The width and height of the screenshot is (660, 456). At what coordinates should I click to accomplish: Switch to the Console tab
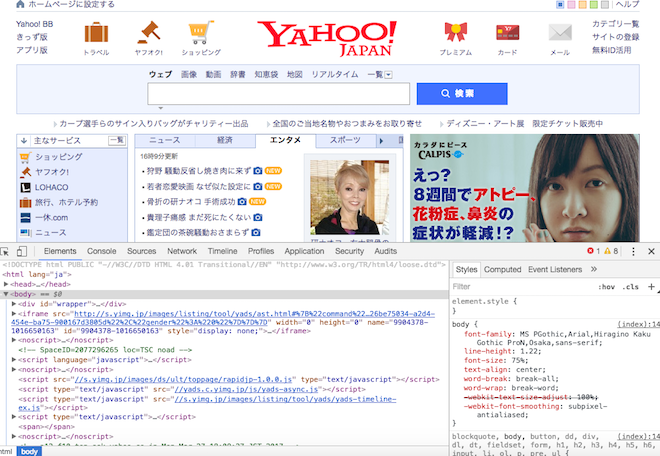pyautogui.click(x=101, y=251)
